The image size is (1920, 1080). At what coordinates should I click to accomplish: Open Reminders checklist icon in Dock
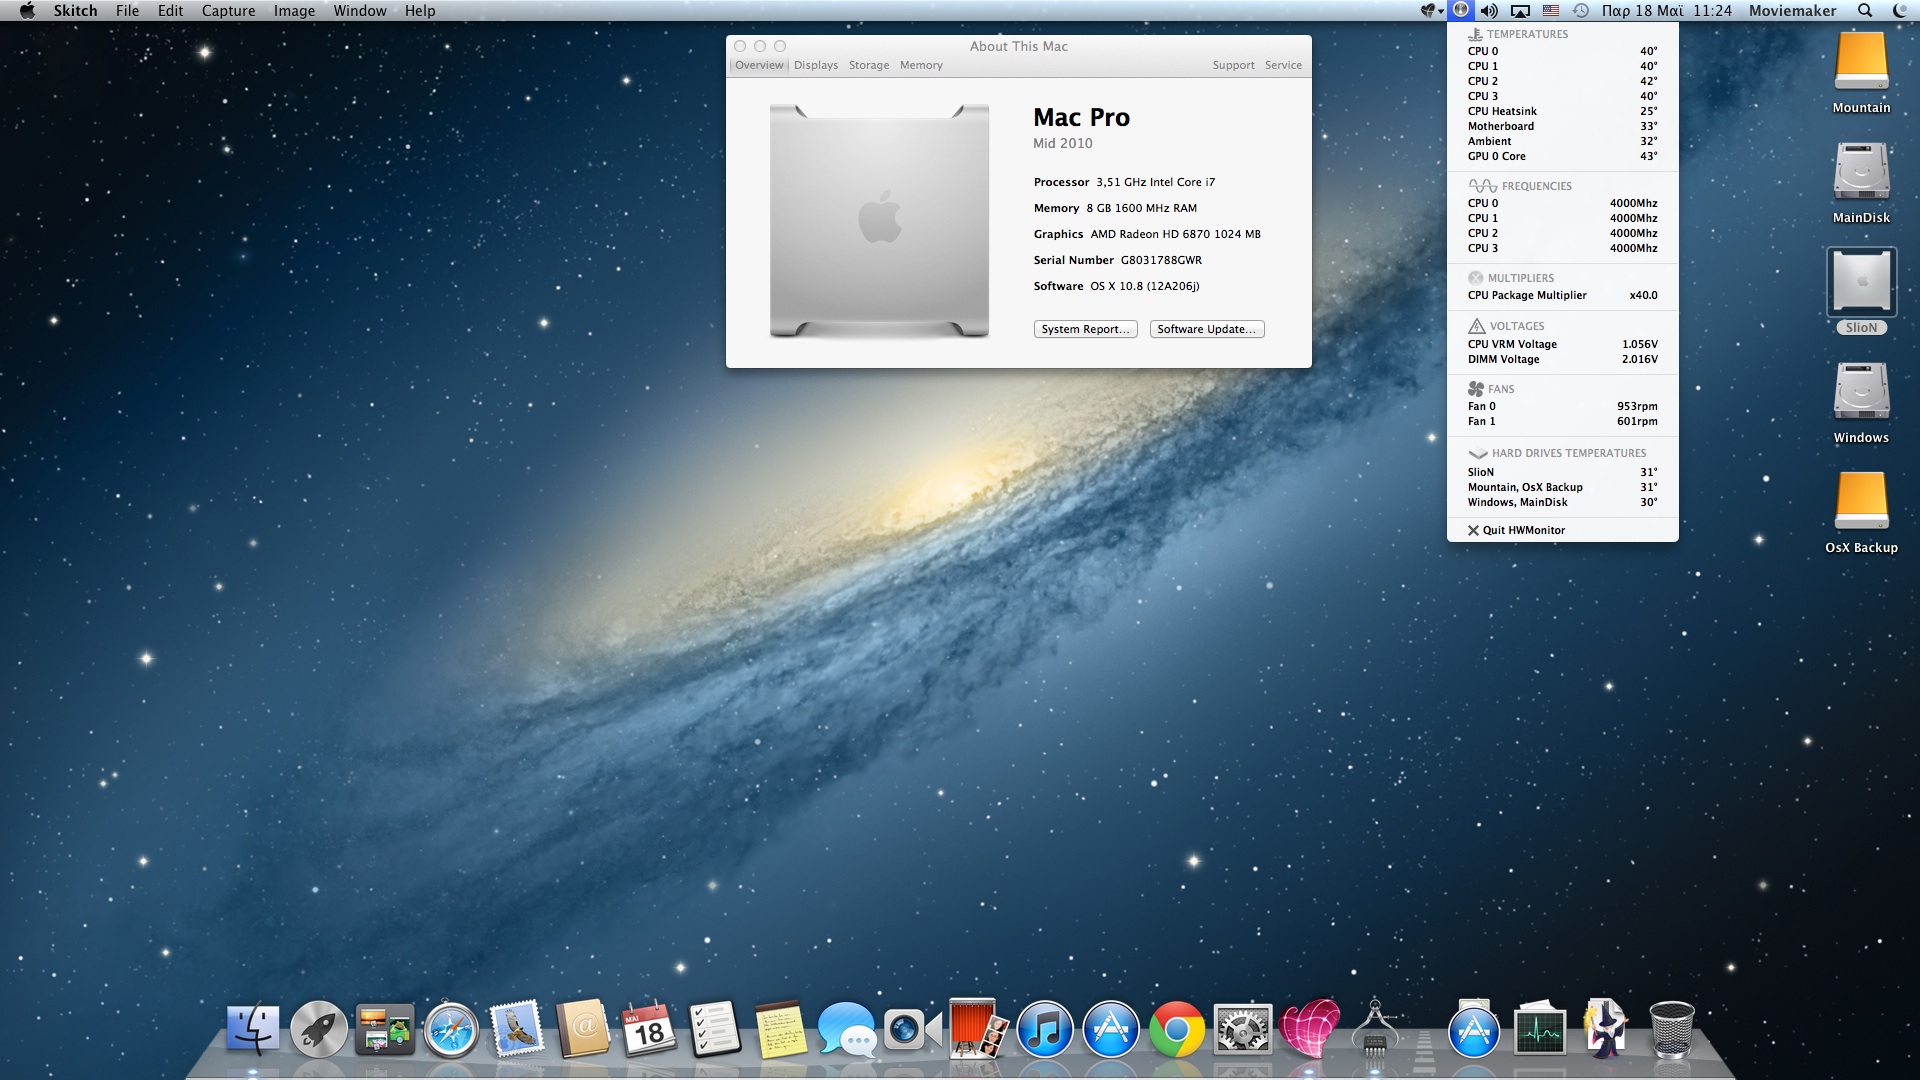click(715, 1029)
